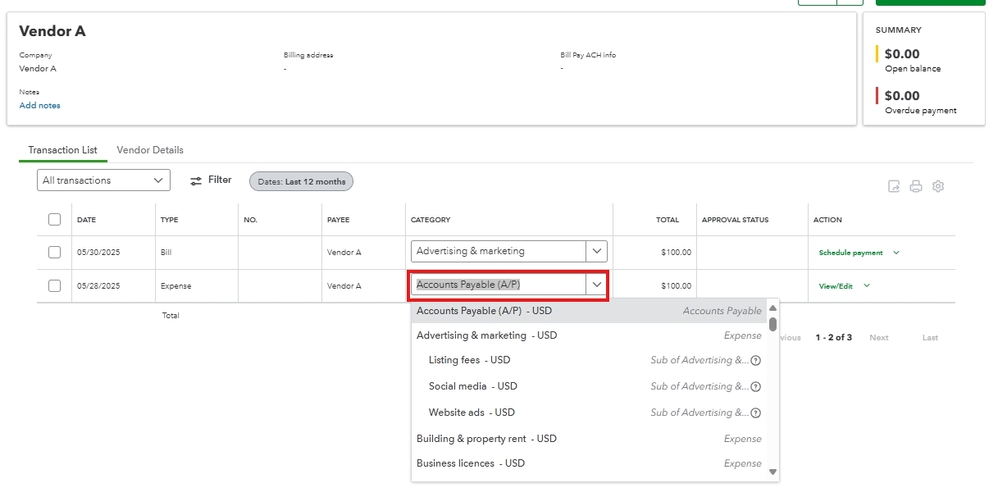Check the 05/30/2025 Bill row checkbox
This screenshot has width=998, height=497.
point(55,252)
